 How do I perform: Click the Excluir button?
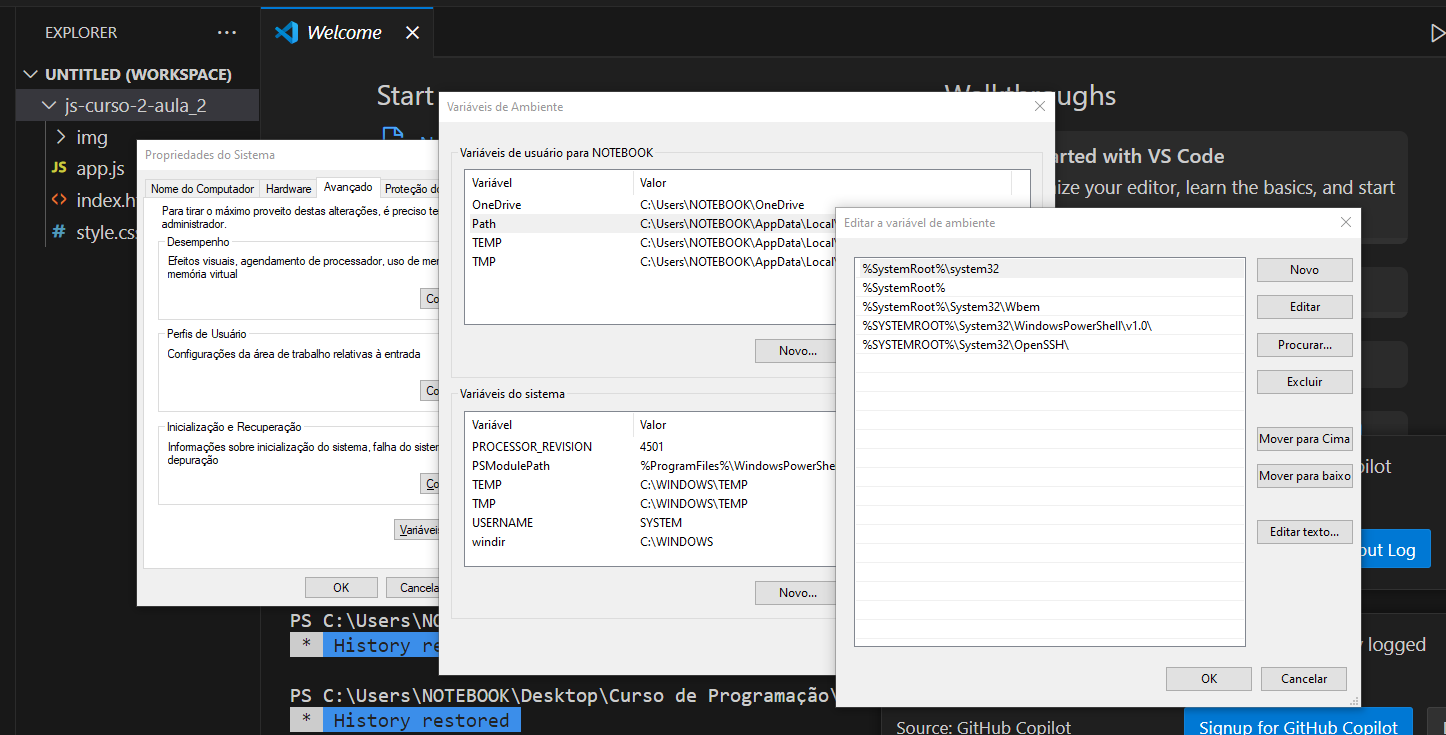click(x=1305, y=382)
